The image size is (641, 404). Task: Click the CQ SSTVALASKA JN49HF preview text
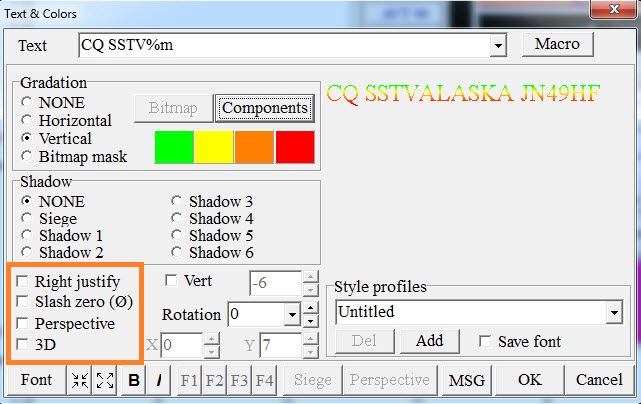click(x=463, y=94)
